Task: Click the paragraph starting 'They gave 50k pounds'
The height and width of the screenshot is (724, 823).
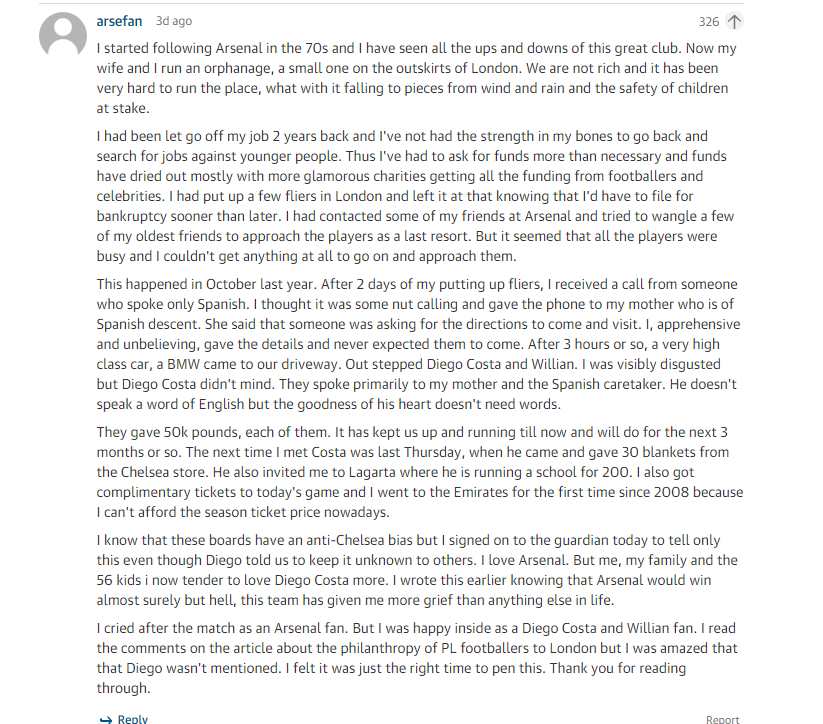Action: 420,472
